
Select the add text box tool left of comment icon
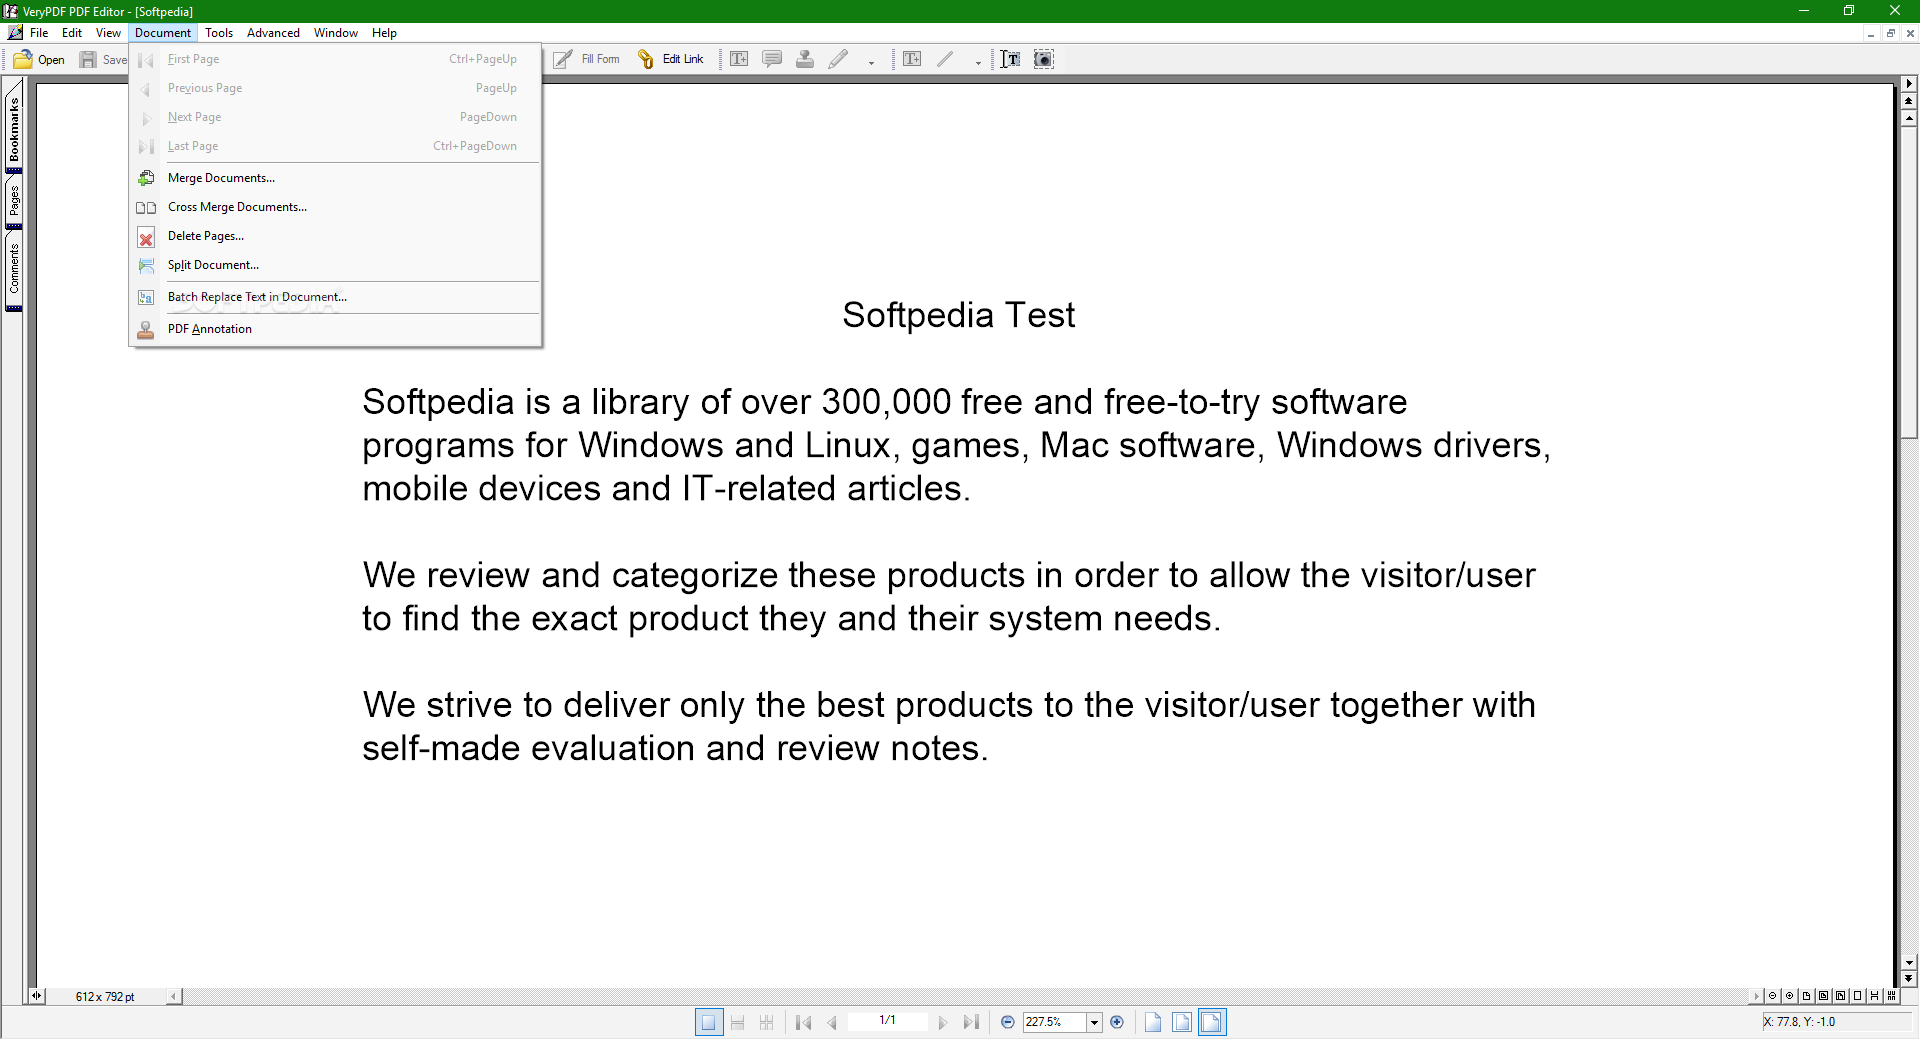[739, 60]
